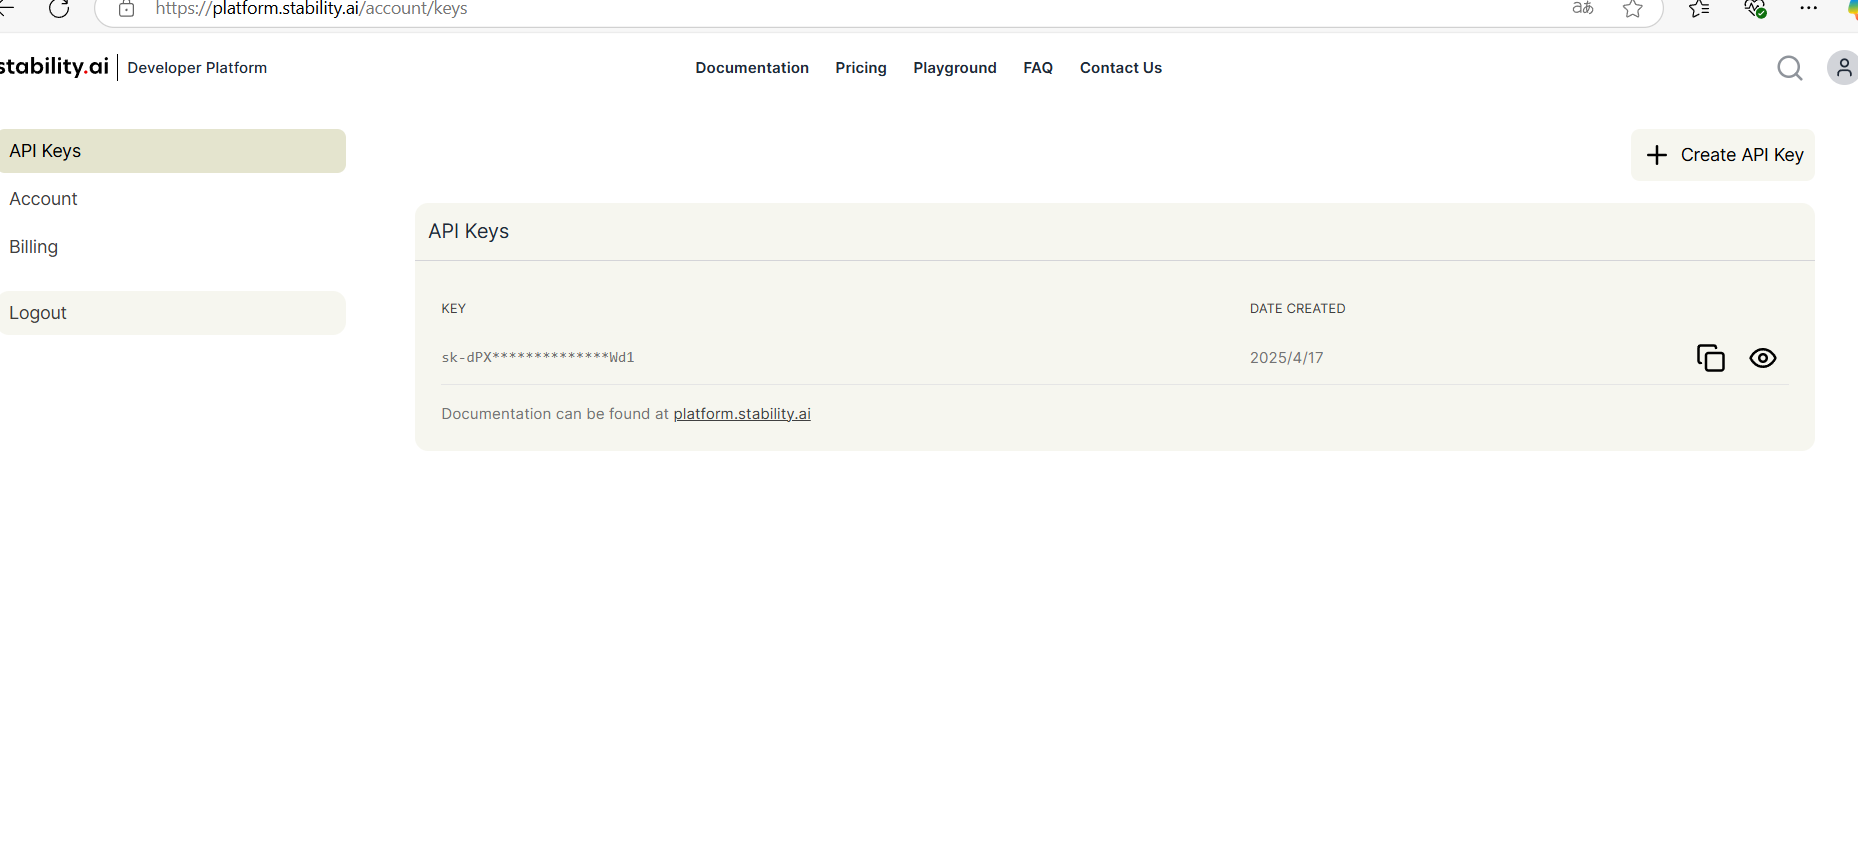Open the Contact Us nav item
This screenshot has height=863, width=1858.
(x=1121, y=68)
